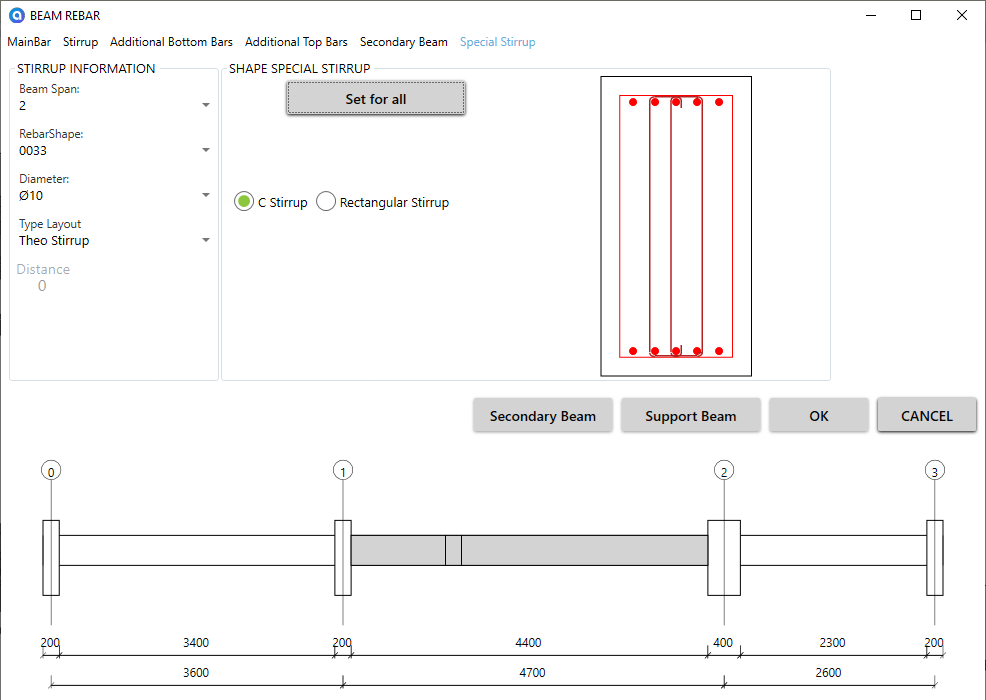This screenshot has width=986, height=700.
Task: Click the CANCEL button
Action: 927,416
